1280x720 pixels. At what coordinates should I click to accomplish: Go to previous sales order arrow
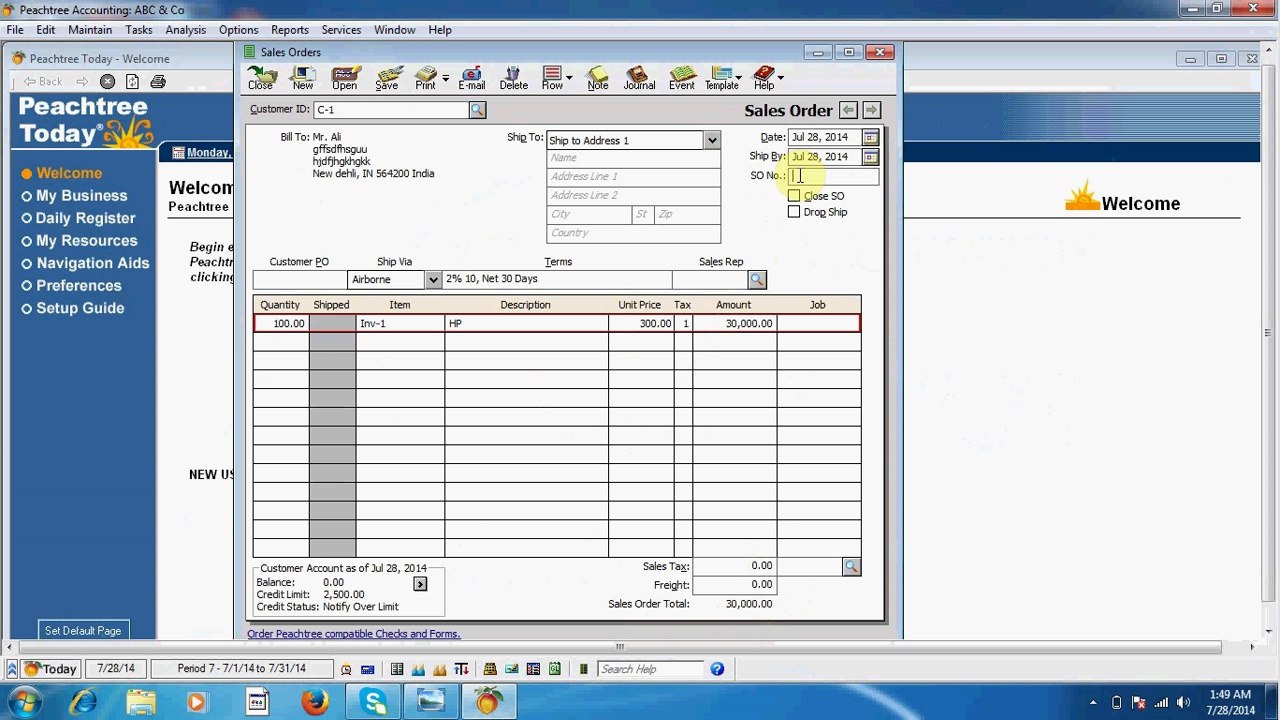pyautogui.click(x=848, y=110)
